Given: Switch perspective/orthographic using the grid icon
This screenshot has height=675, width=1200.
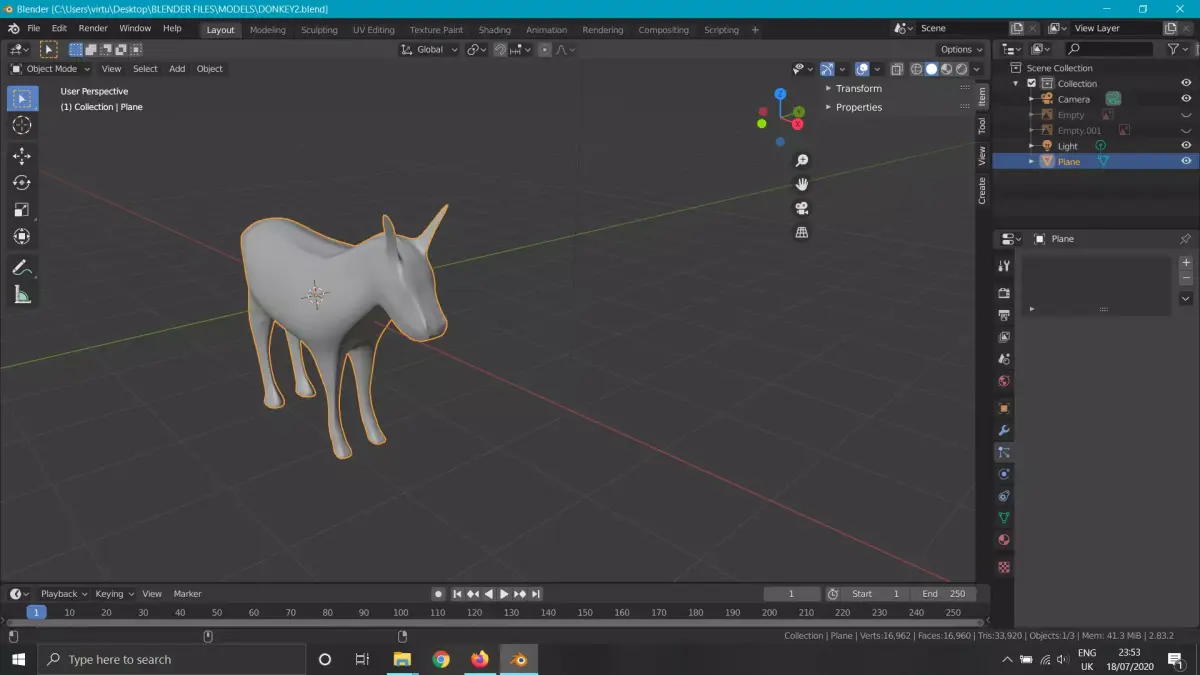Looking at the screenshot, I should (802, 232).
